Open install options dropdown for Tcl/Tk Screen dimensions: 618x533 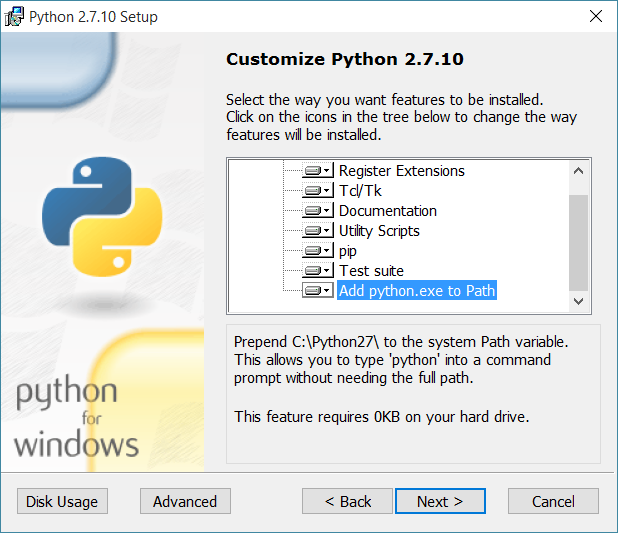[x=318, y=191]
